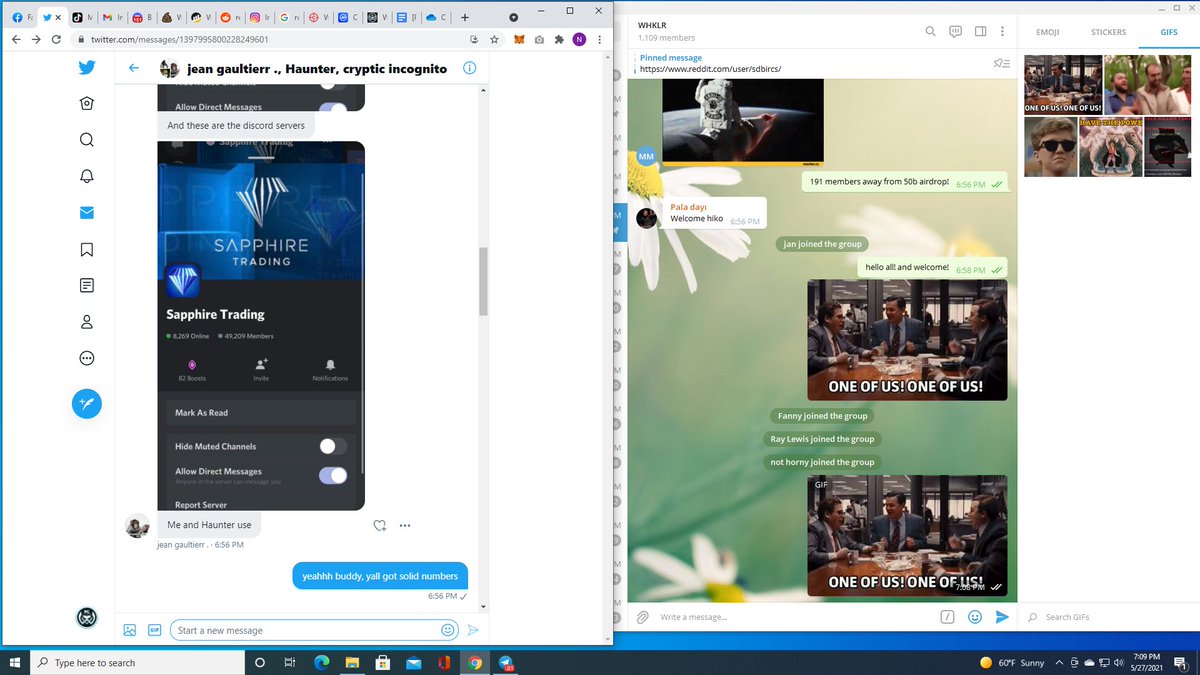The image size is (1200, 675).
Task: Open Telegram chat more options menu
Action: [1003, 32]
